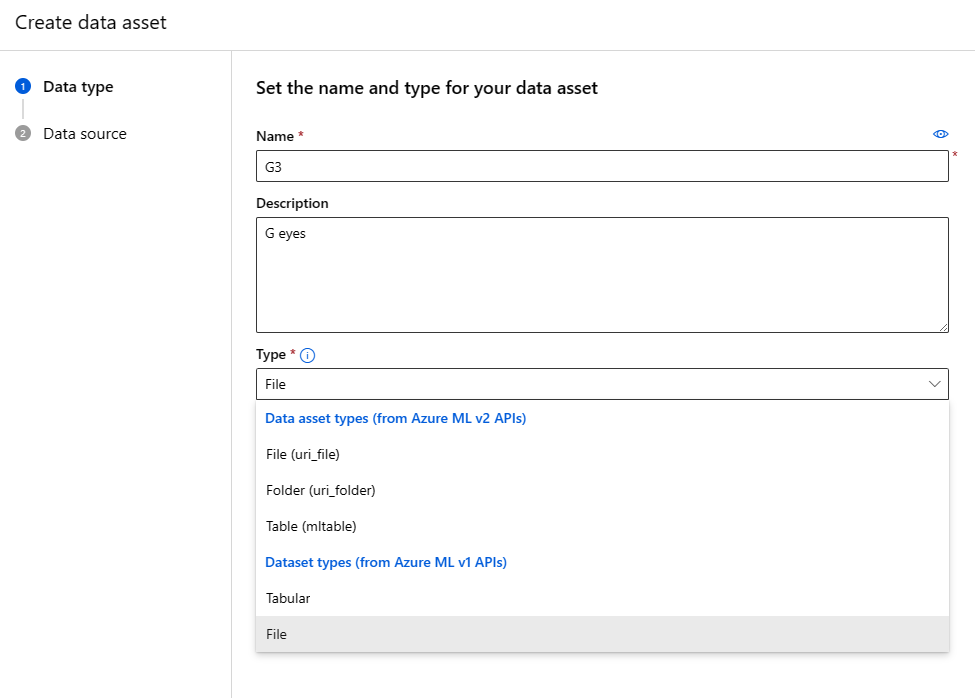Click the Description field resize grip corner

(x=944, y=326)
